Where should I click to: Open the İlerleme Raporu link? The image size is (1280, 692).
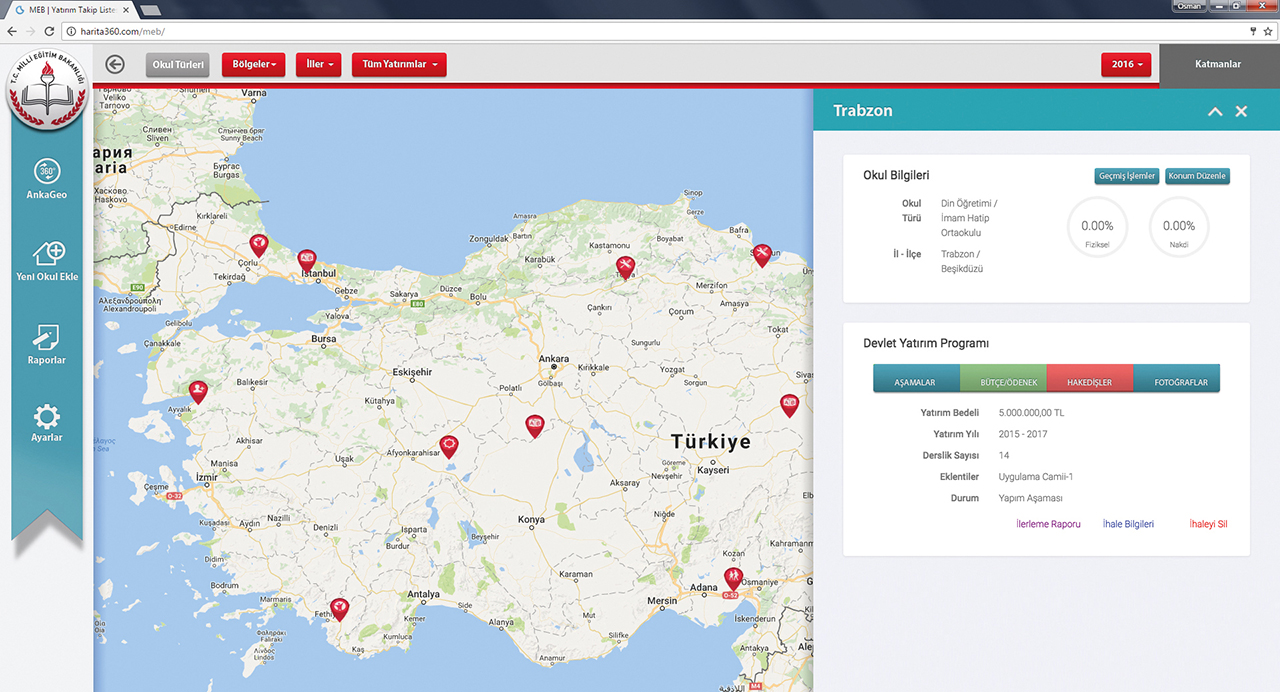1047,524
